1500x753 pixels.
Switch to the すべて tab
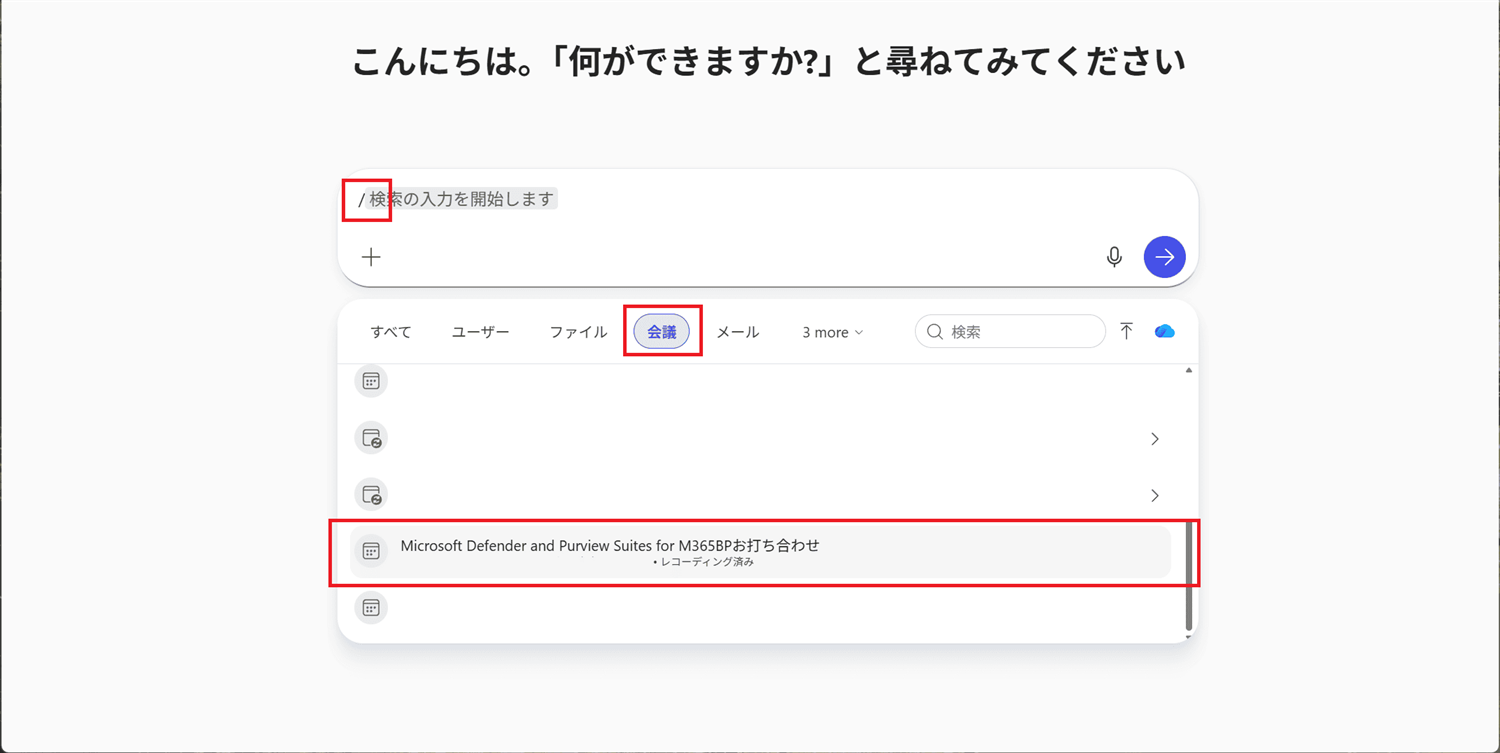391,332
